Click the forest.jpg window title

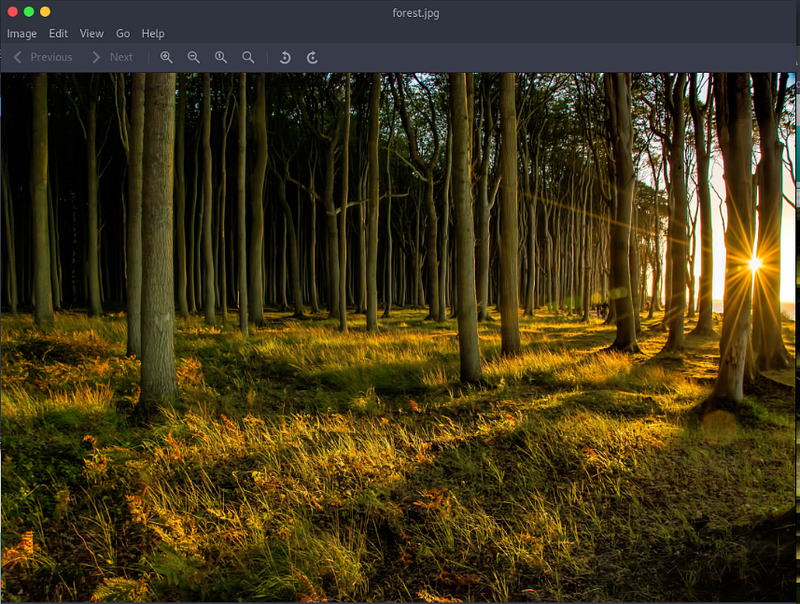pyautogui.click(x=416, y=13)
